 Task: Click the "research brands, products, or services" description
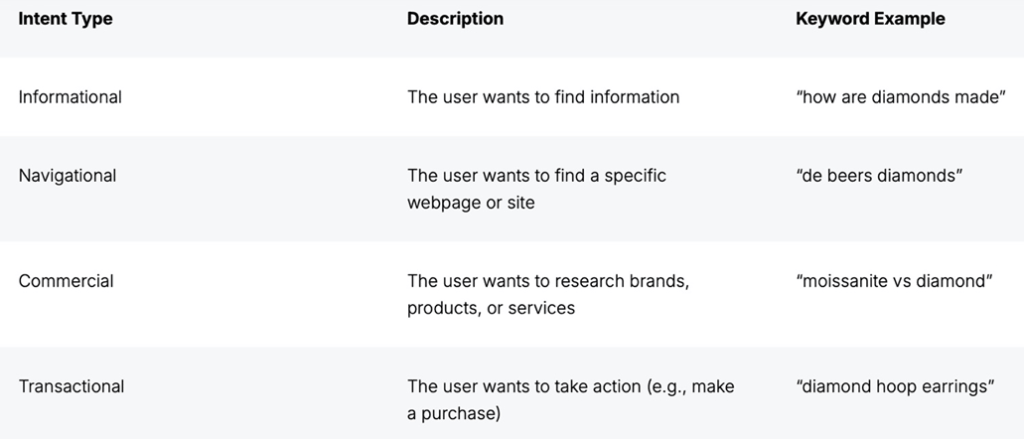[x=548, y=295]
